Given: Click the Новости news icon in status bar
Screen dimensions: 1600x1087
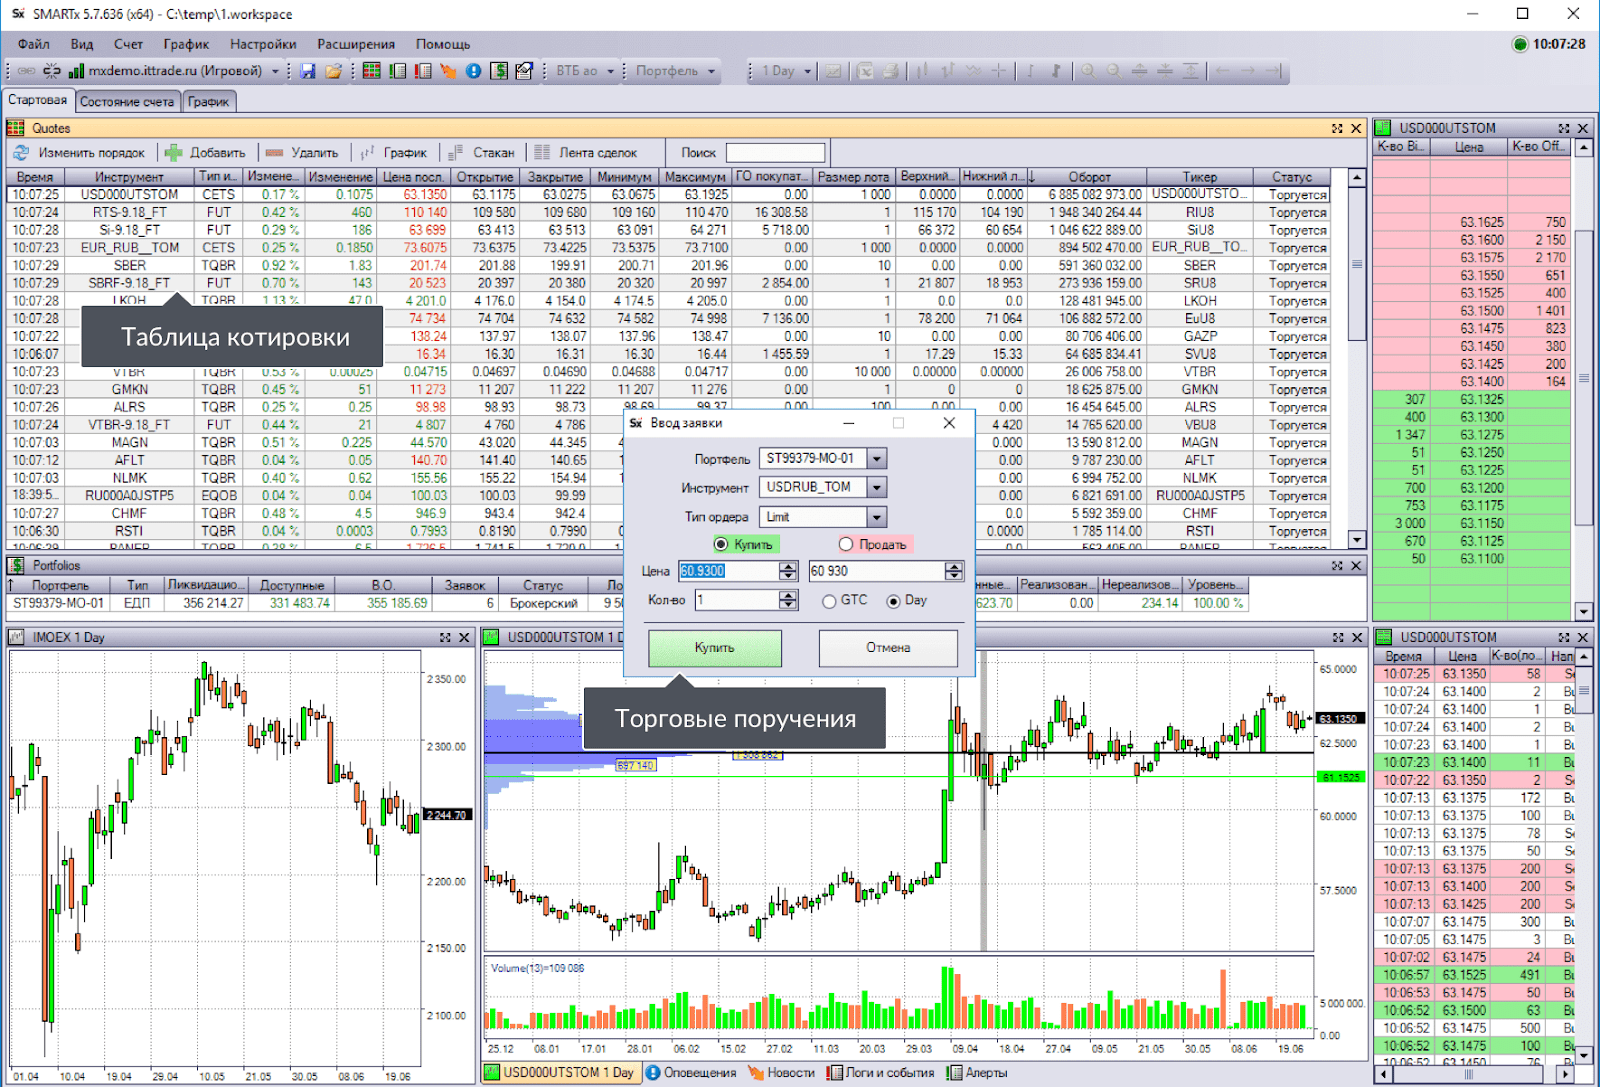Looking at the screenshot, I should click(x=756, y=1073).
